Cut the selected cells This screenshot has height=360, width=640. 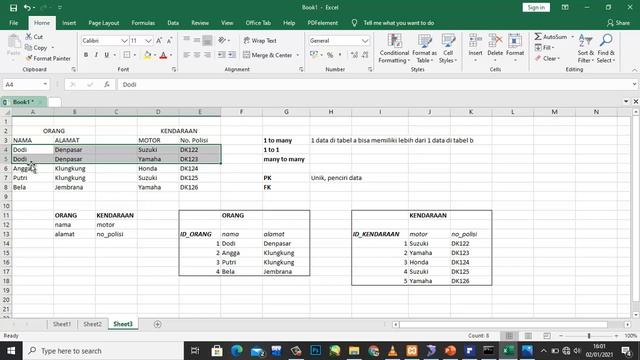pyautogui.click(x=34, y=37)
